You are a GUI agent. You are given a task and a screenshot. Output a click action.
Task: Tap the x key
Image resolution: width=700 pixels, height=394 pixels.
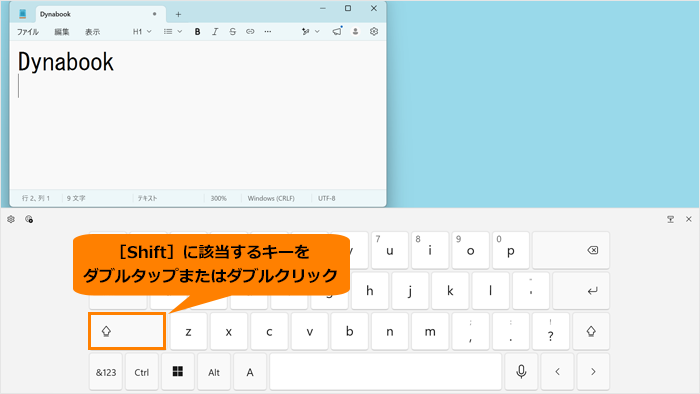[x=229, y=332]
